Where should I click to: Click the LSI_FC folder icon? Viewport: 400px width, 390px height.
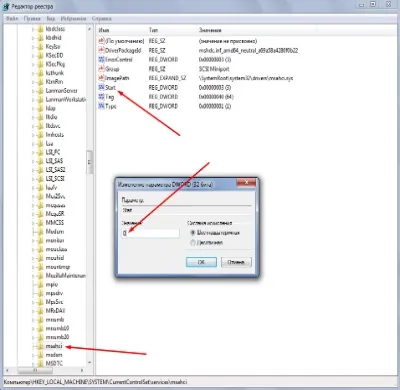(40, 152)
